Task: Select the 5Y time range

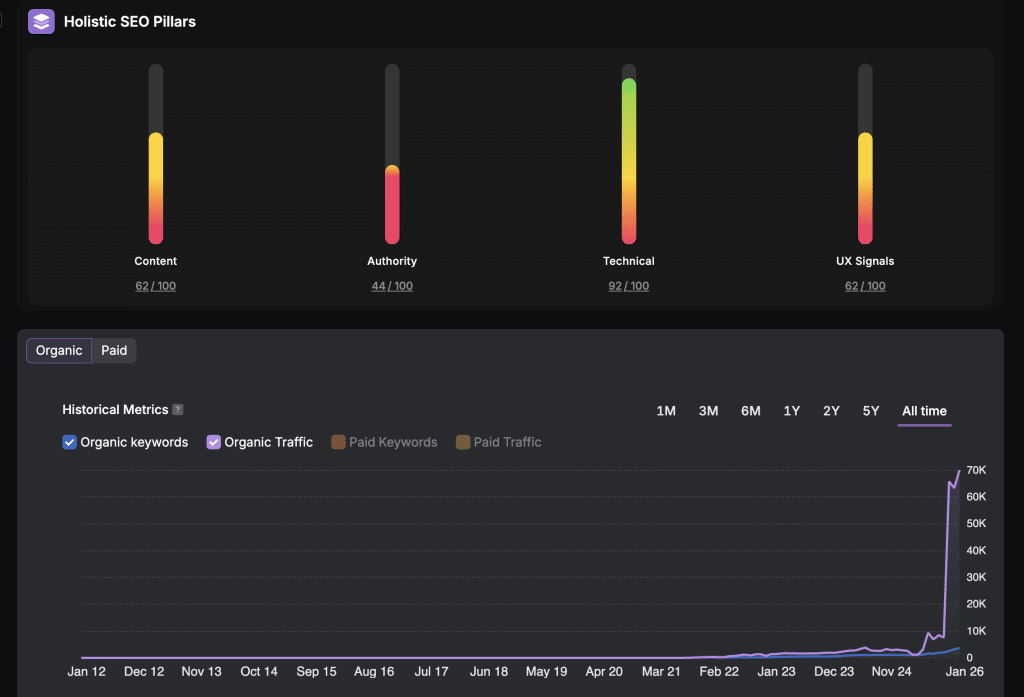Action: point(869,410)
